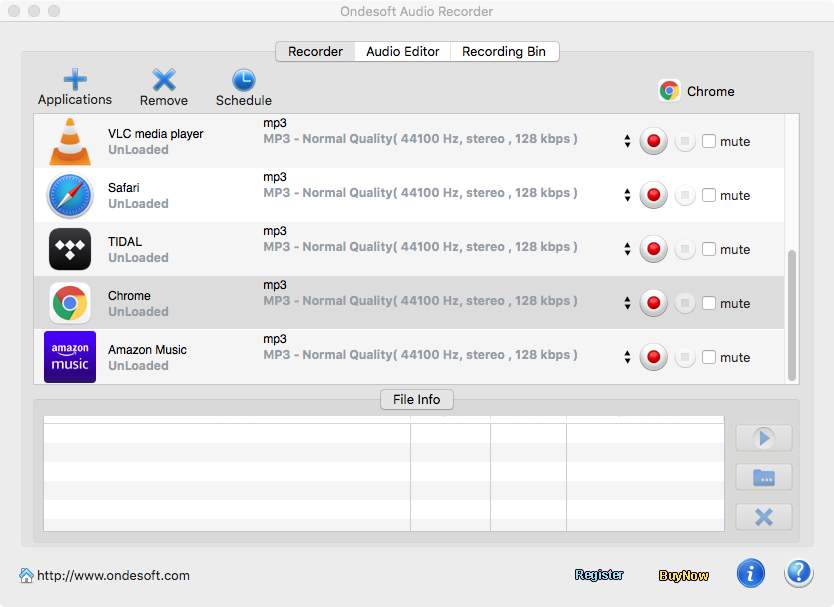Open format dropdown for VLC media player

point(628,141)
